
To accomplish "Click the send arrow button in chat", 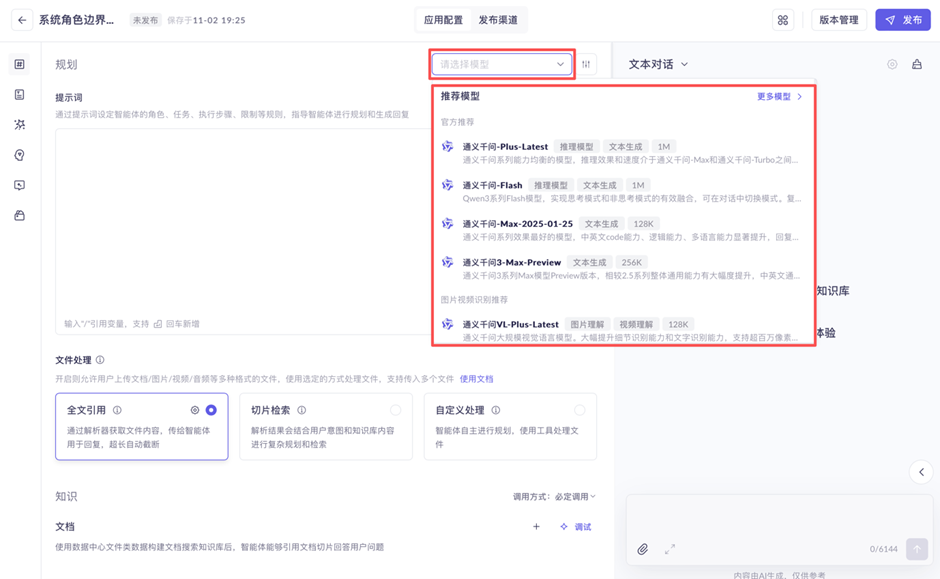I will (x=917, y=548).
